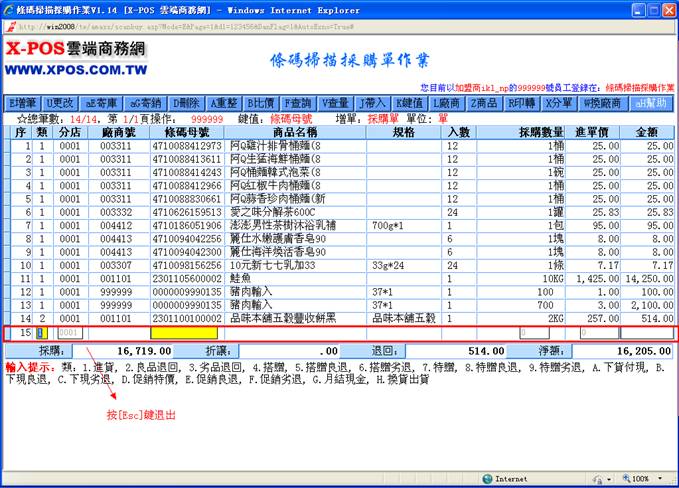Click the Internet zone status icon
The image size is (679, 488).
tap(510, 479)
